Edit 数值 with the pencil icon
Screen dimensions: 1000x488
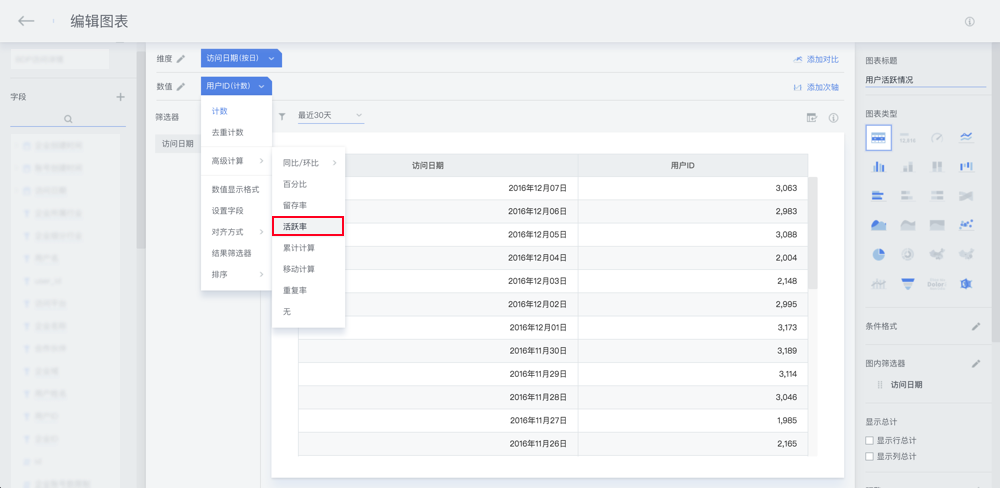pos(181,87)
